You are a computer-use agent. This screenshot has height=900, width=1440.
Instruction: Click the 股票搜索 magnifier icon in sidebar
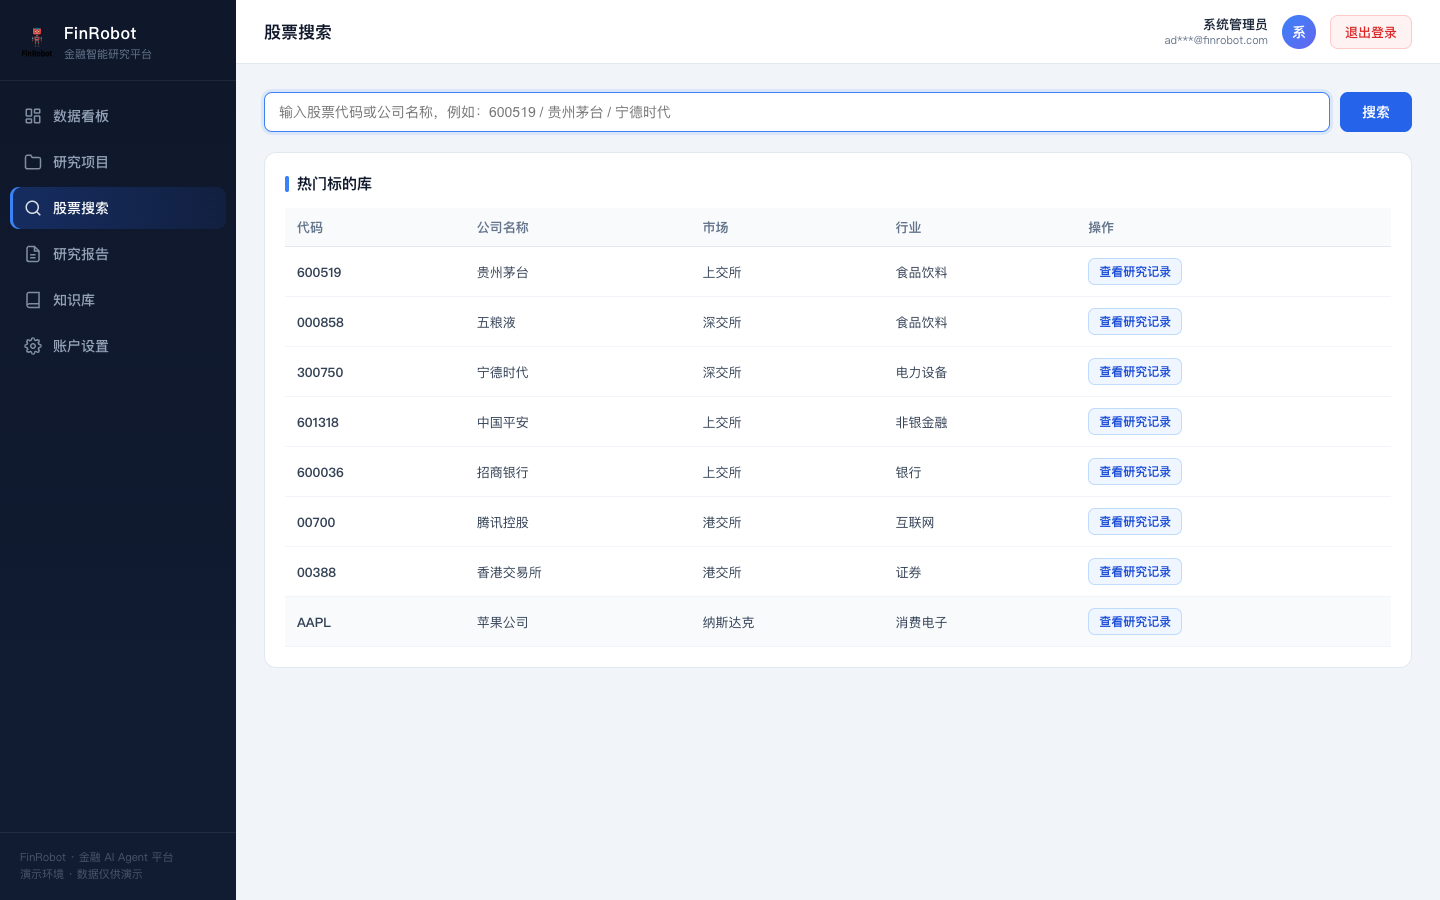pyautogui.click(x=33, y=208)
